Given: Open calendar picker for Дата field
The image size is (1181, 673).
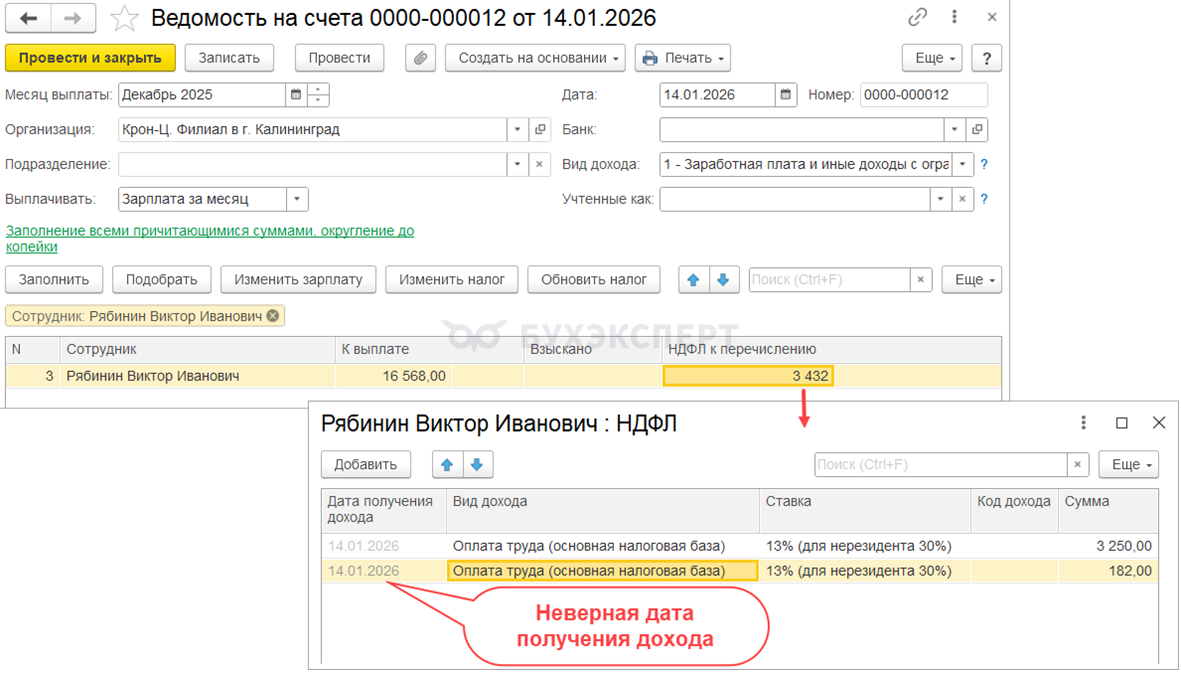Looking at the screenshot, I should [787, 95].
